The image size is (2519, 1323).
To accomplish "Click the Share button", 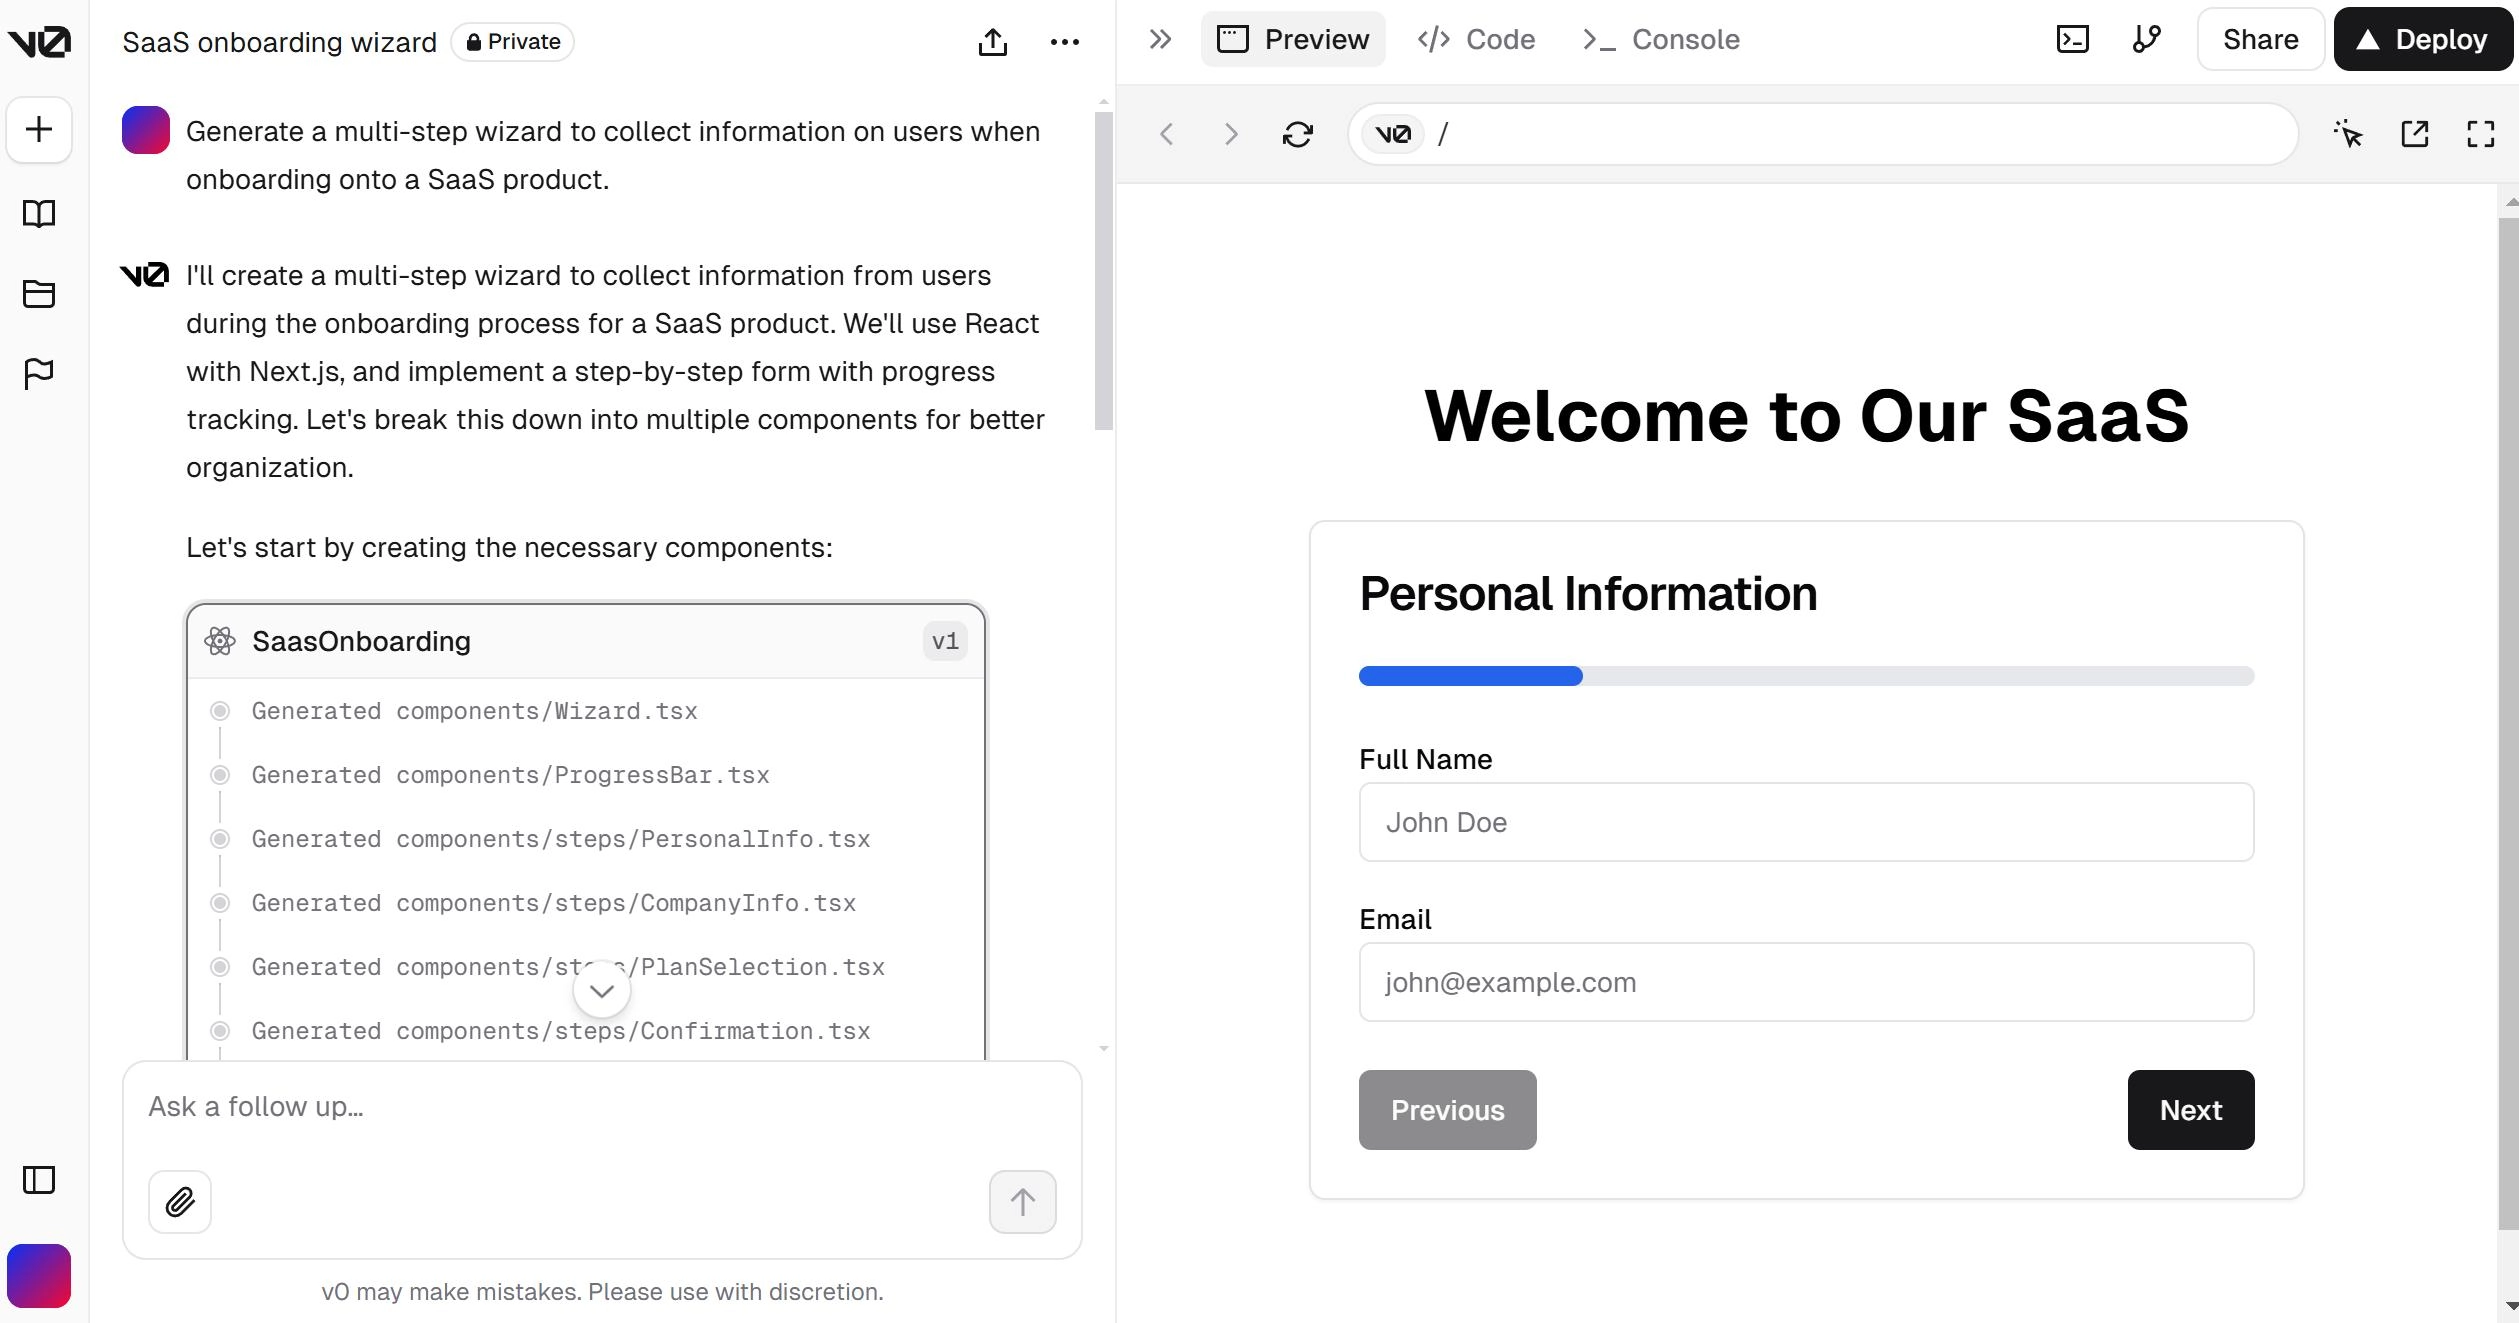I will (2260, 39).
